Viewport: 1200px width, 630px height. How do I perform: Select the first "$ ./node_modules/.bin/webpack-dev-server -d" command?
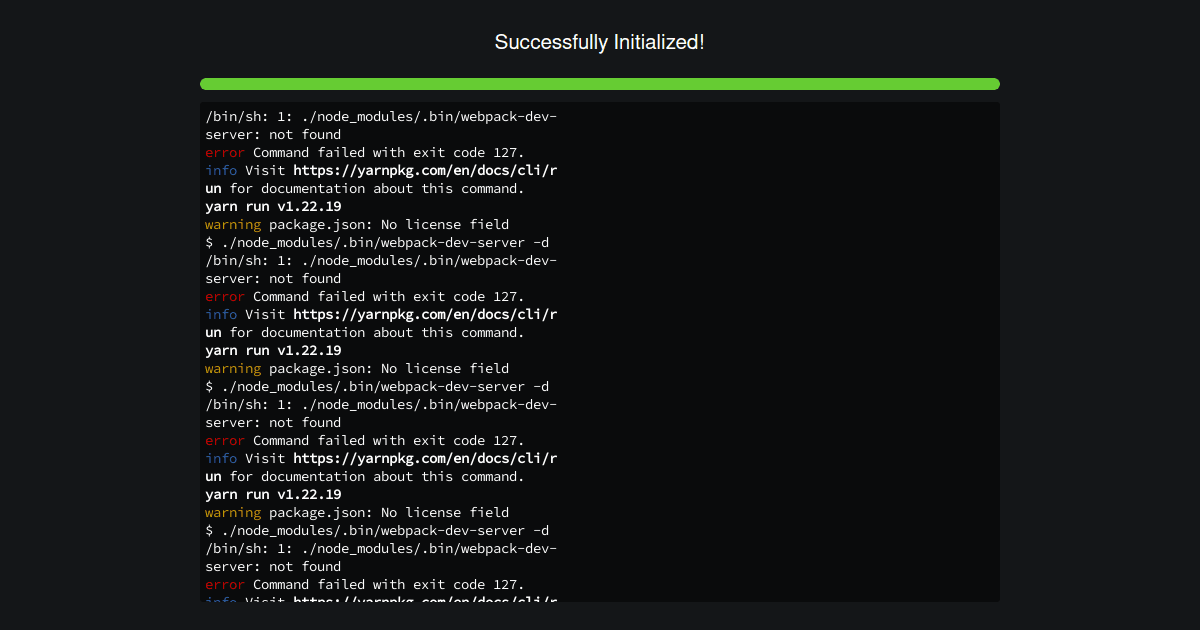pos(377,242)
